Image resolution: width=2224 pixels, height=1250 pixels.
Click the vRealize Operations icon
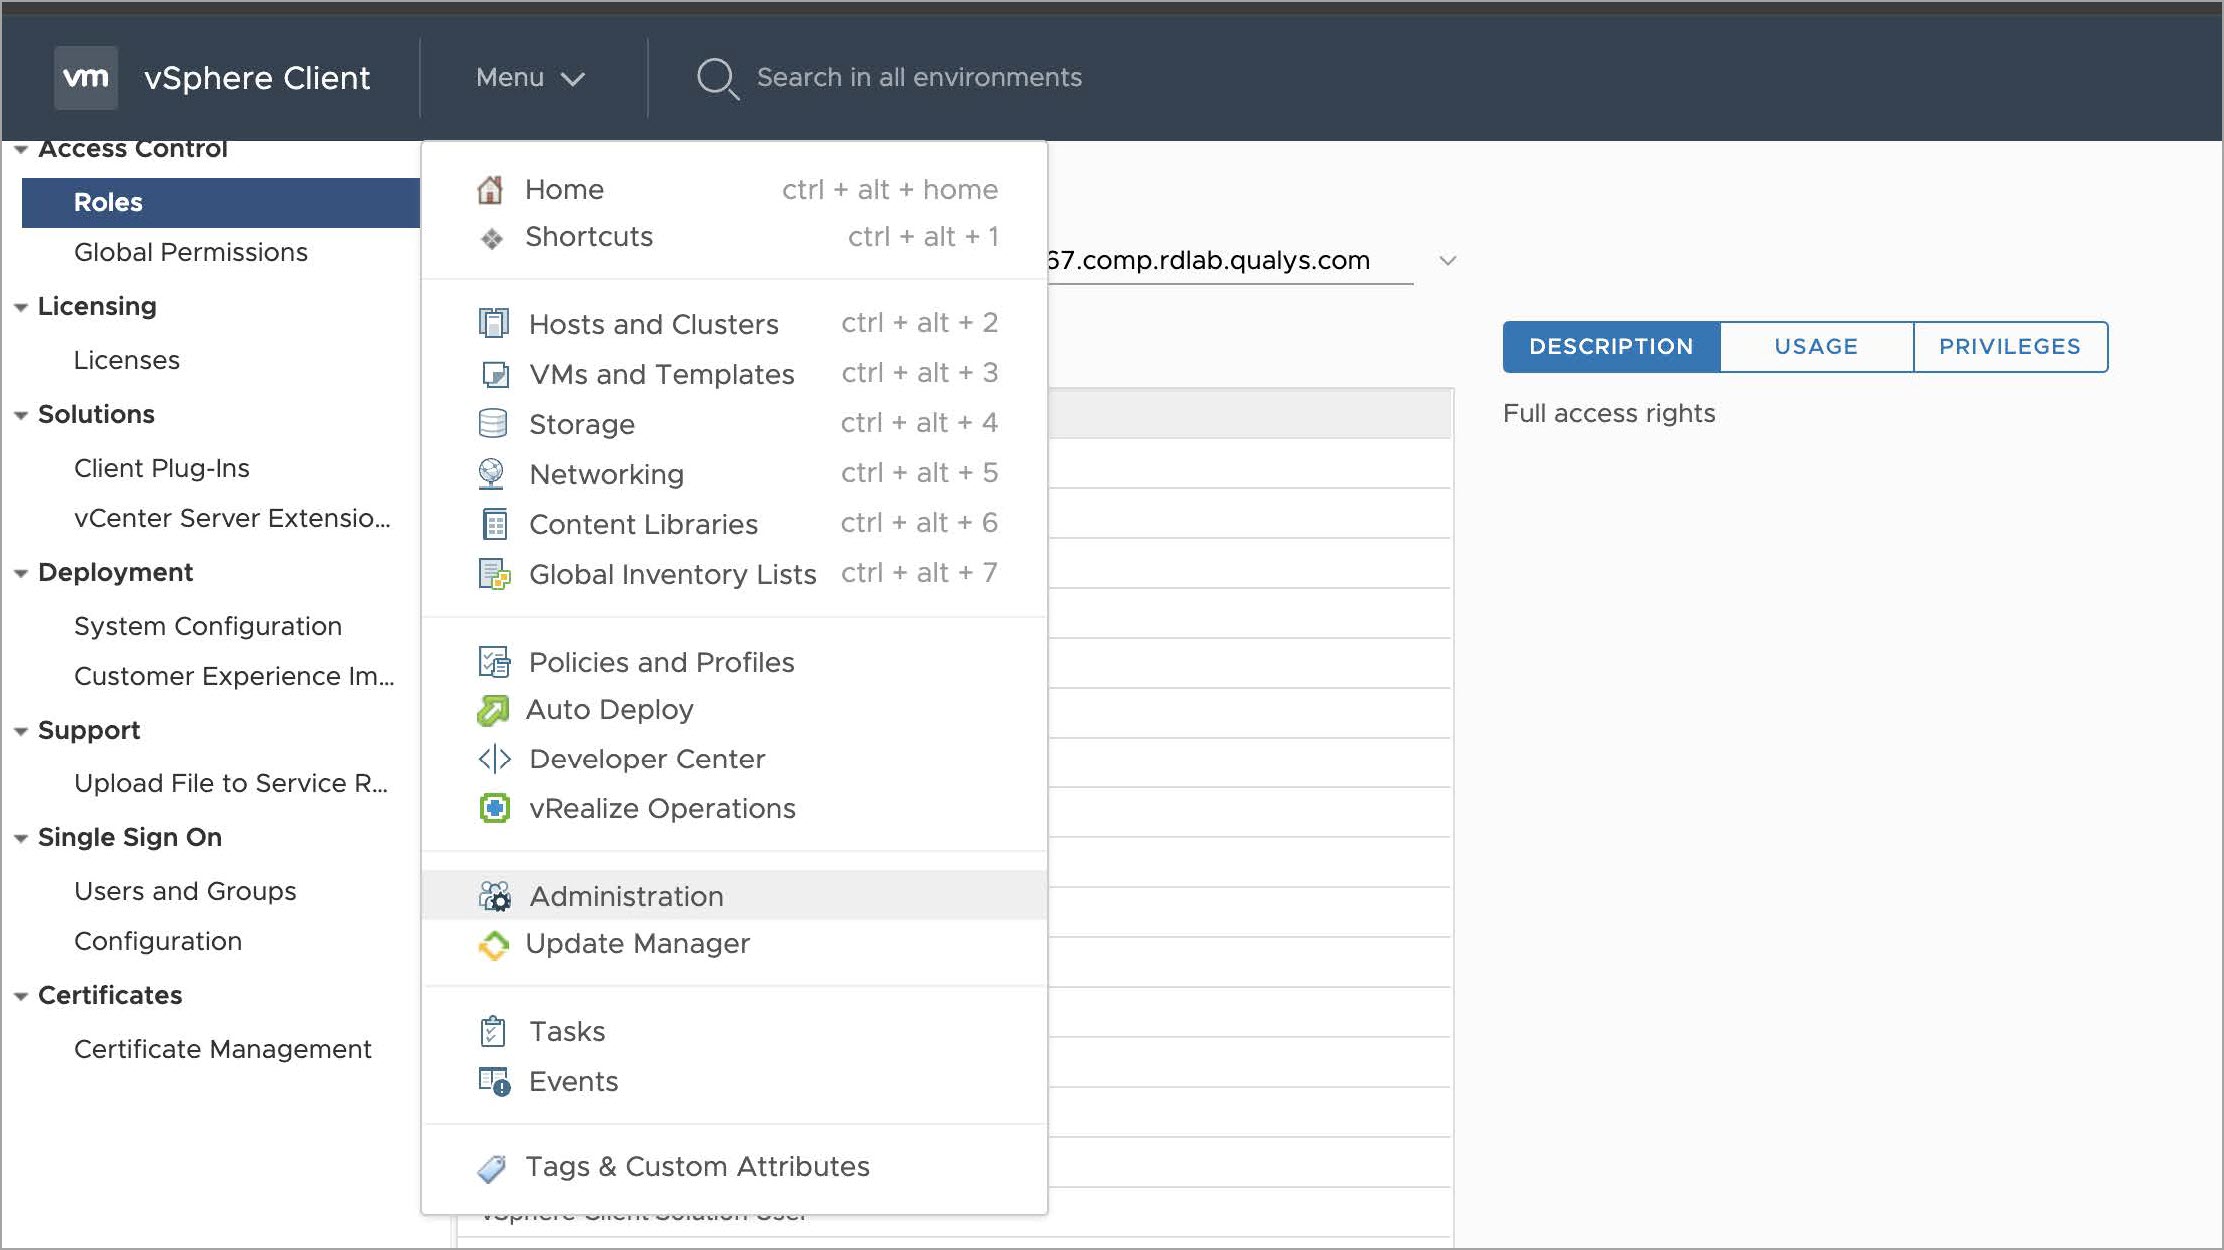click(x=494, y=808)
